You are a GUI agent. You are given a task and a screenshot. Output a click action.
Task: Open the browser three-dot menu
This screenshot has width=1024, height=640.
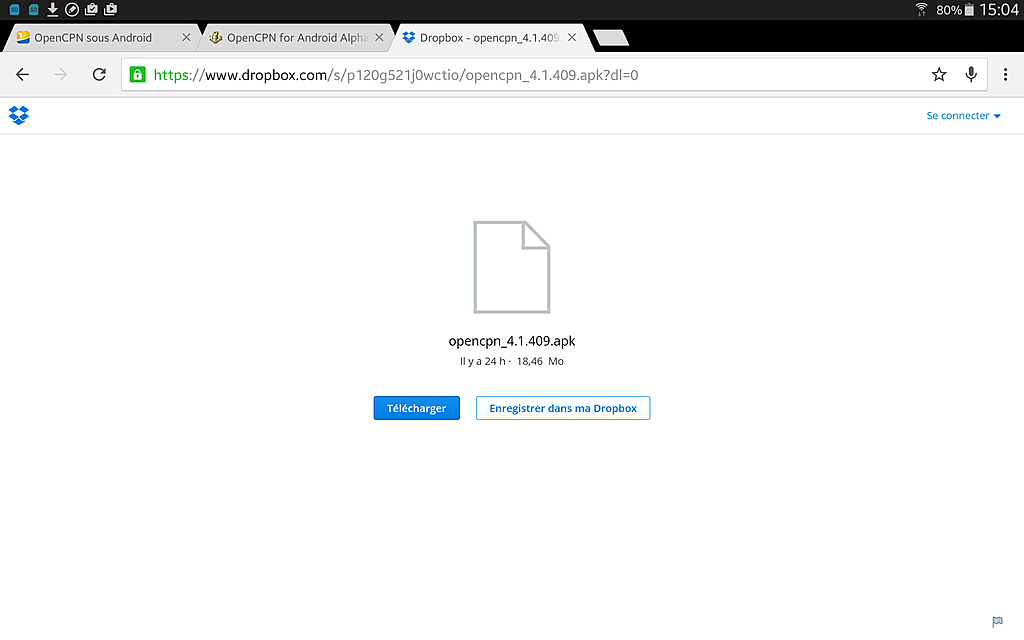click(1005, 74)
